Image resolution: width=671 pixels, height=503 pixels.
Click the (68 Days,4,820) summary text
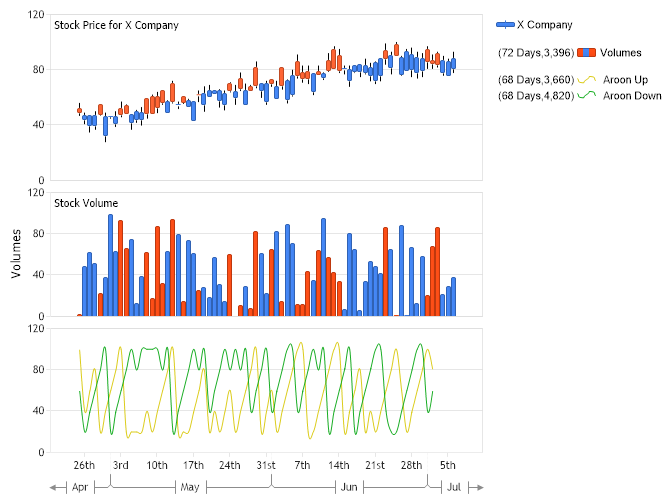pyautogui.click(x=535, y=96)
